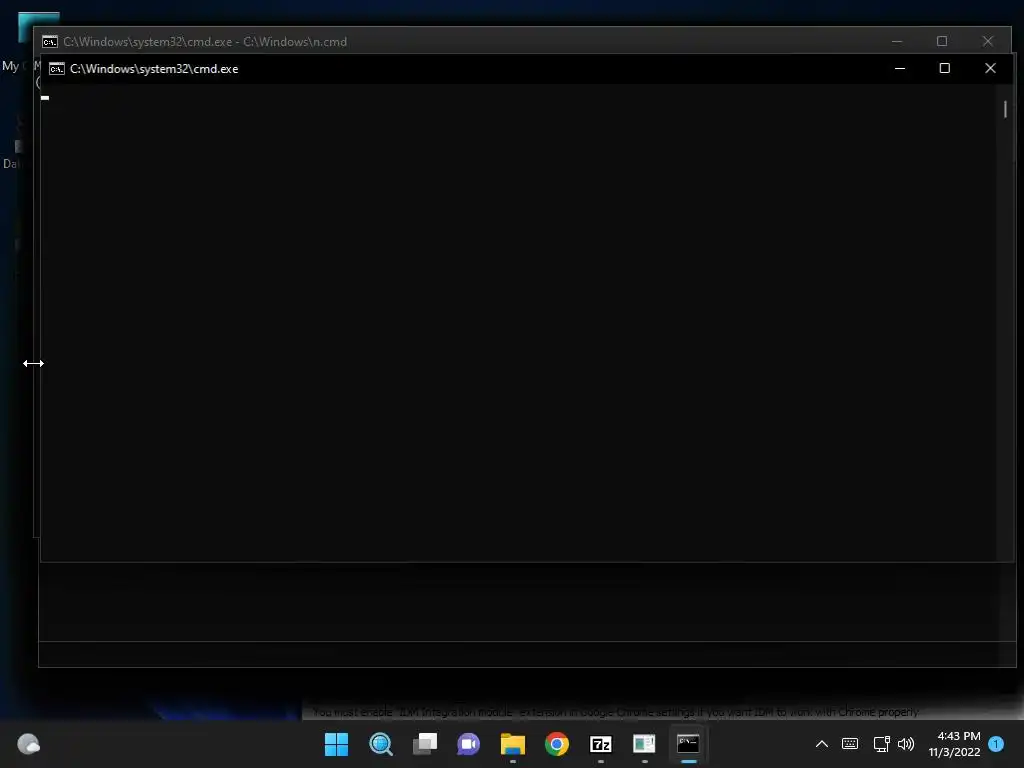The height and width of the screenshot is (768, 1024).
Task: Open File Explorer from the taskbar
Action: click(x=513, y=744)
